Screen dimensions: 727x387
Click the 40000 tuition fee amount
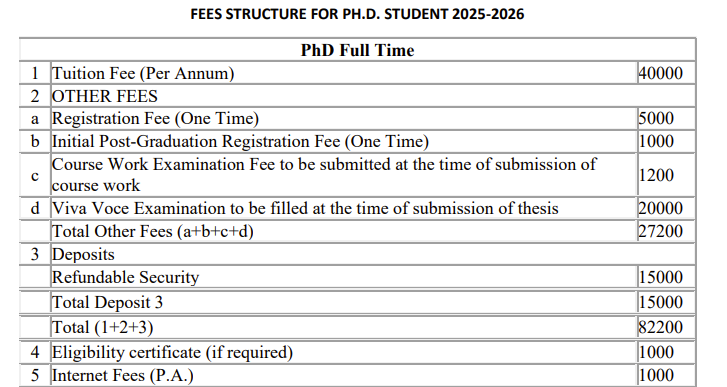click(x=661, y=73)
